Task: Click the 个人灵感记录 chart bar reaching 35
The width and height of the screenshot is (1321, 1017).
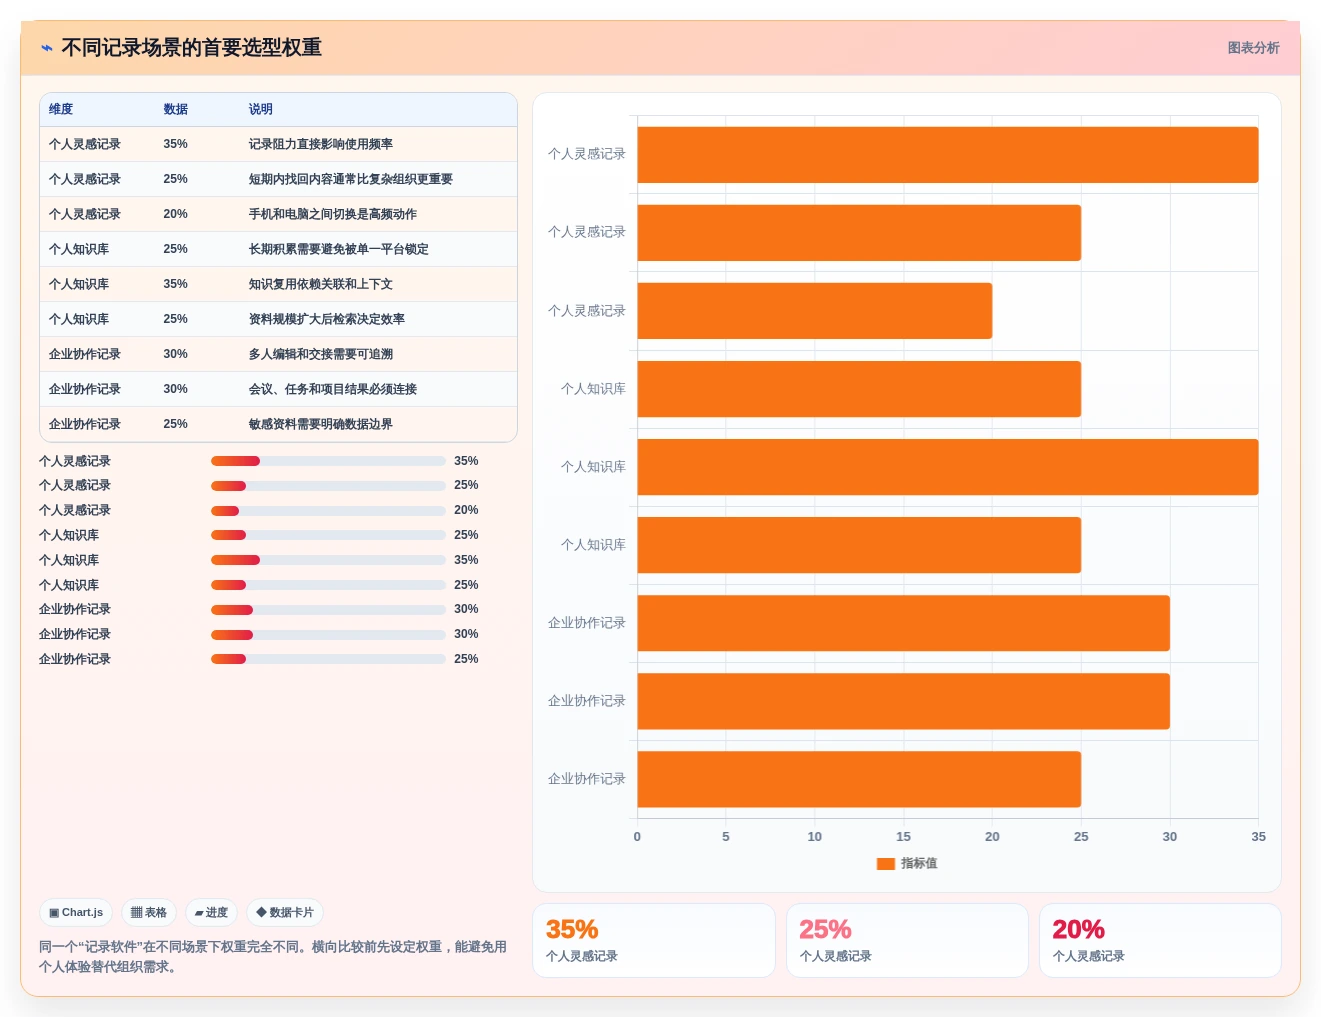Action: (x=948, y=155)
